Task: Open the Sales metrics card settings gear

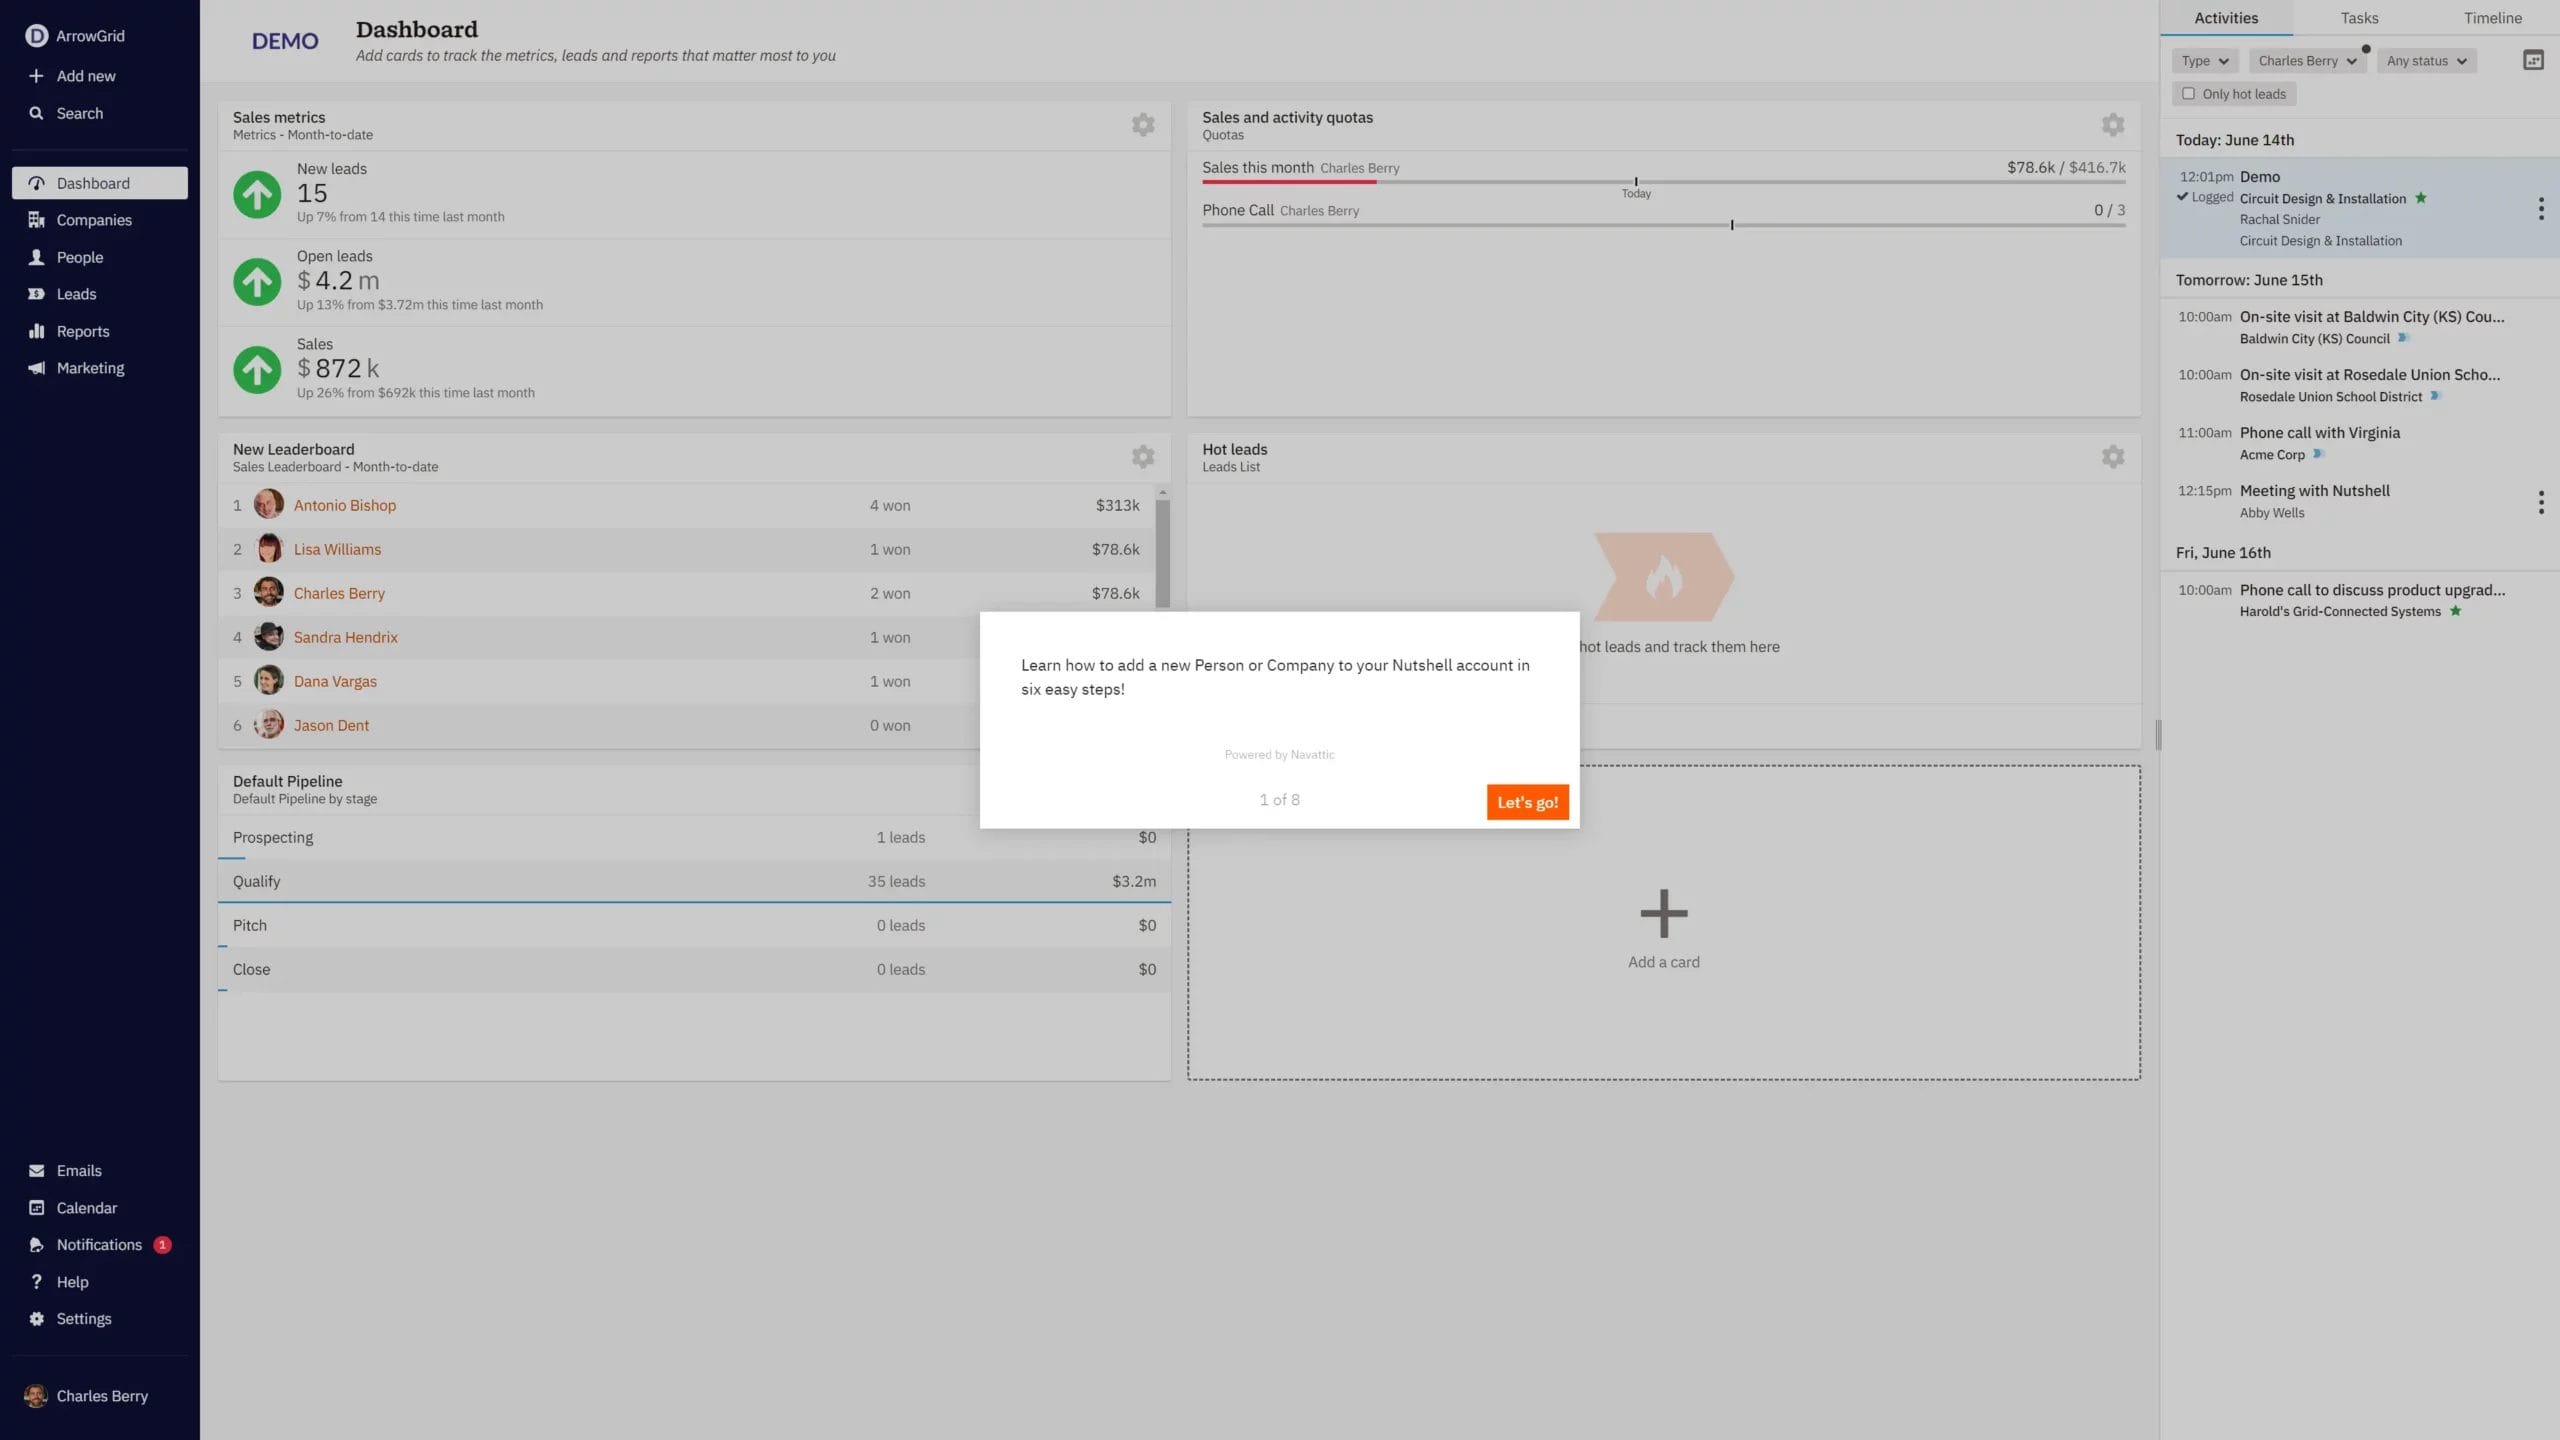Action: pyautogui.click(x=1143, y=125)
